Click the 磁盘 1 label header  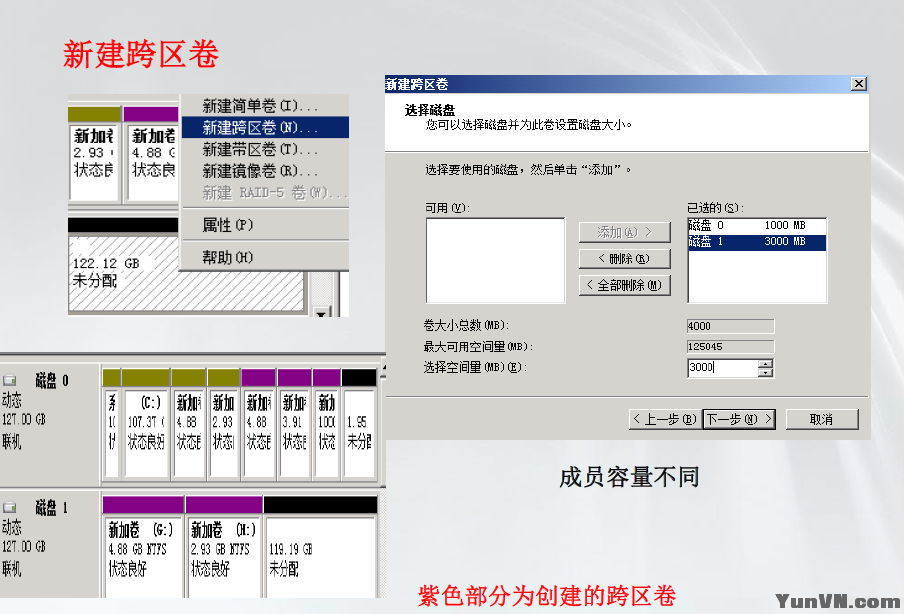pos(52,507)
